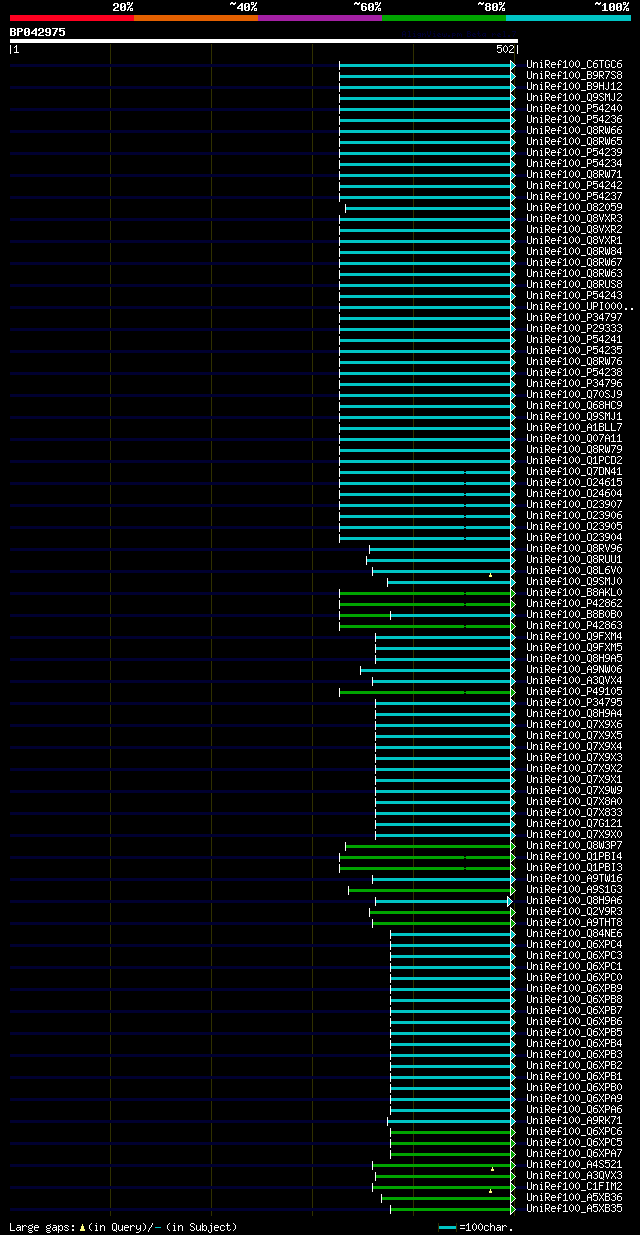The width and height of the screenshot is (640, 1235).
Task: Select the UniRef100_P34795 label
Action: [x=574, y=702]
